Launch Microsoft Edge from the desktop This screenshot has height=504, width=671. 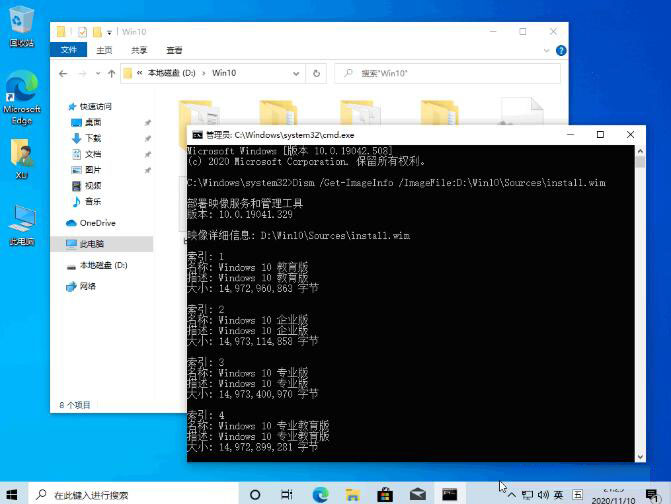pyautogui.click(x=22, y=97)
